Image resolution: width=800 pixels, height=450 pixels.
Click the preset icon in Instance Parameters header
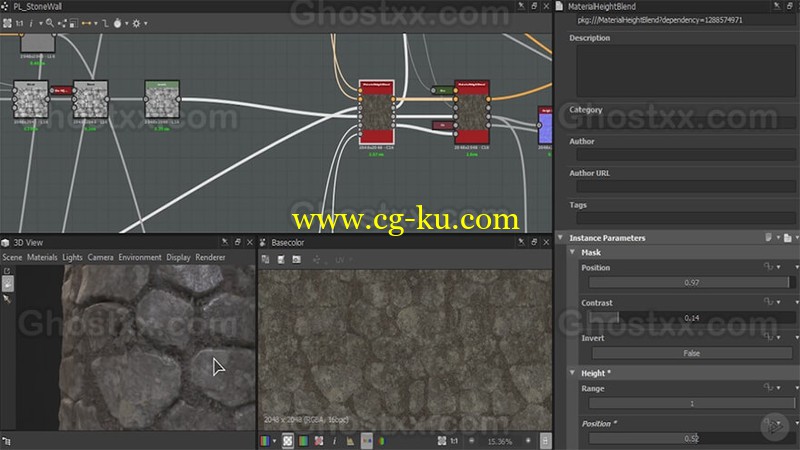tap(768, 238)
